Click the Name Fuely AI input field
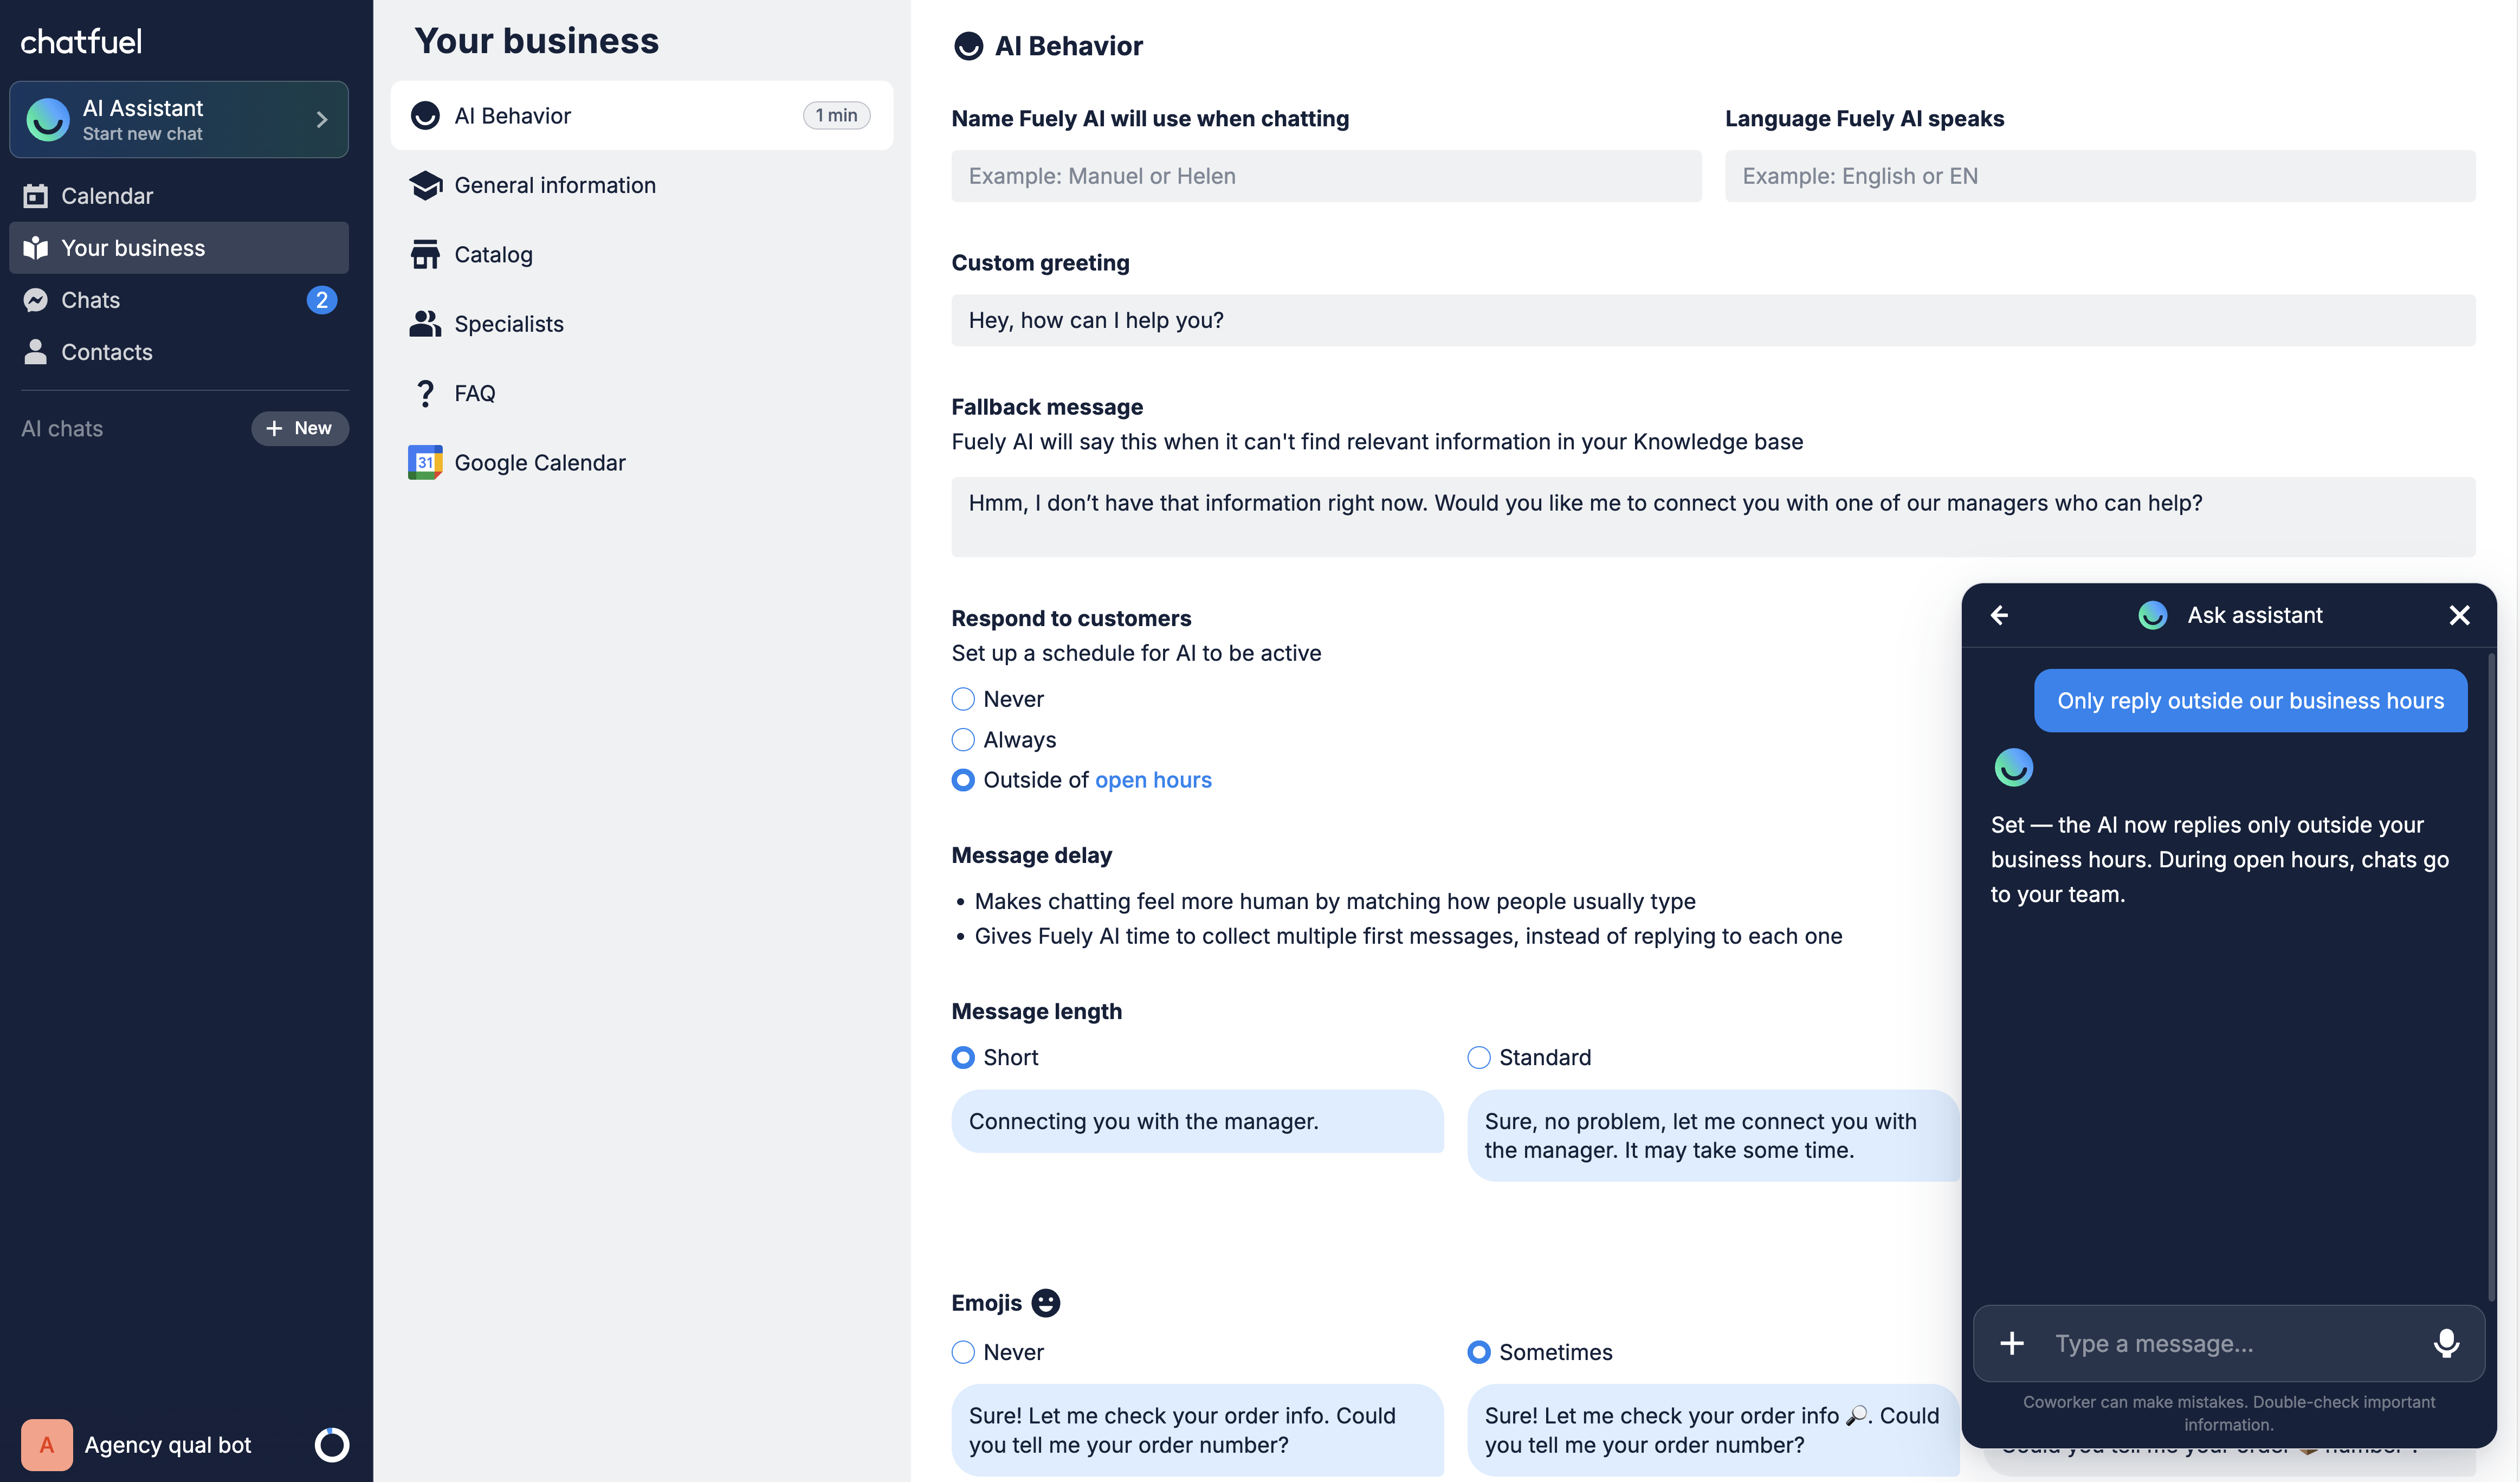 (x=1325, y=176)
